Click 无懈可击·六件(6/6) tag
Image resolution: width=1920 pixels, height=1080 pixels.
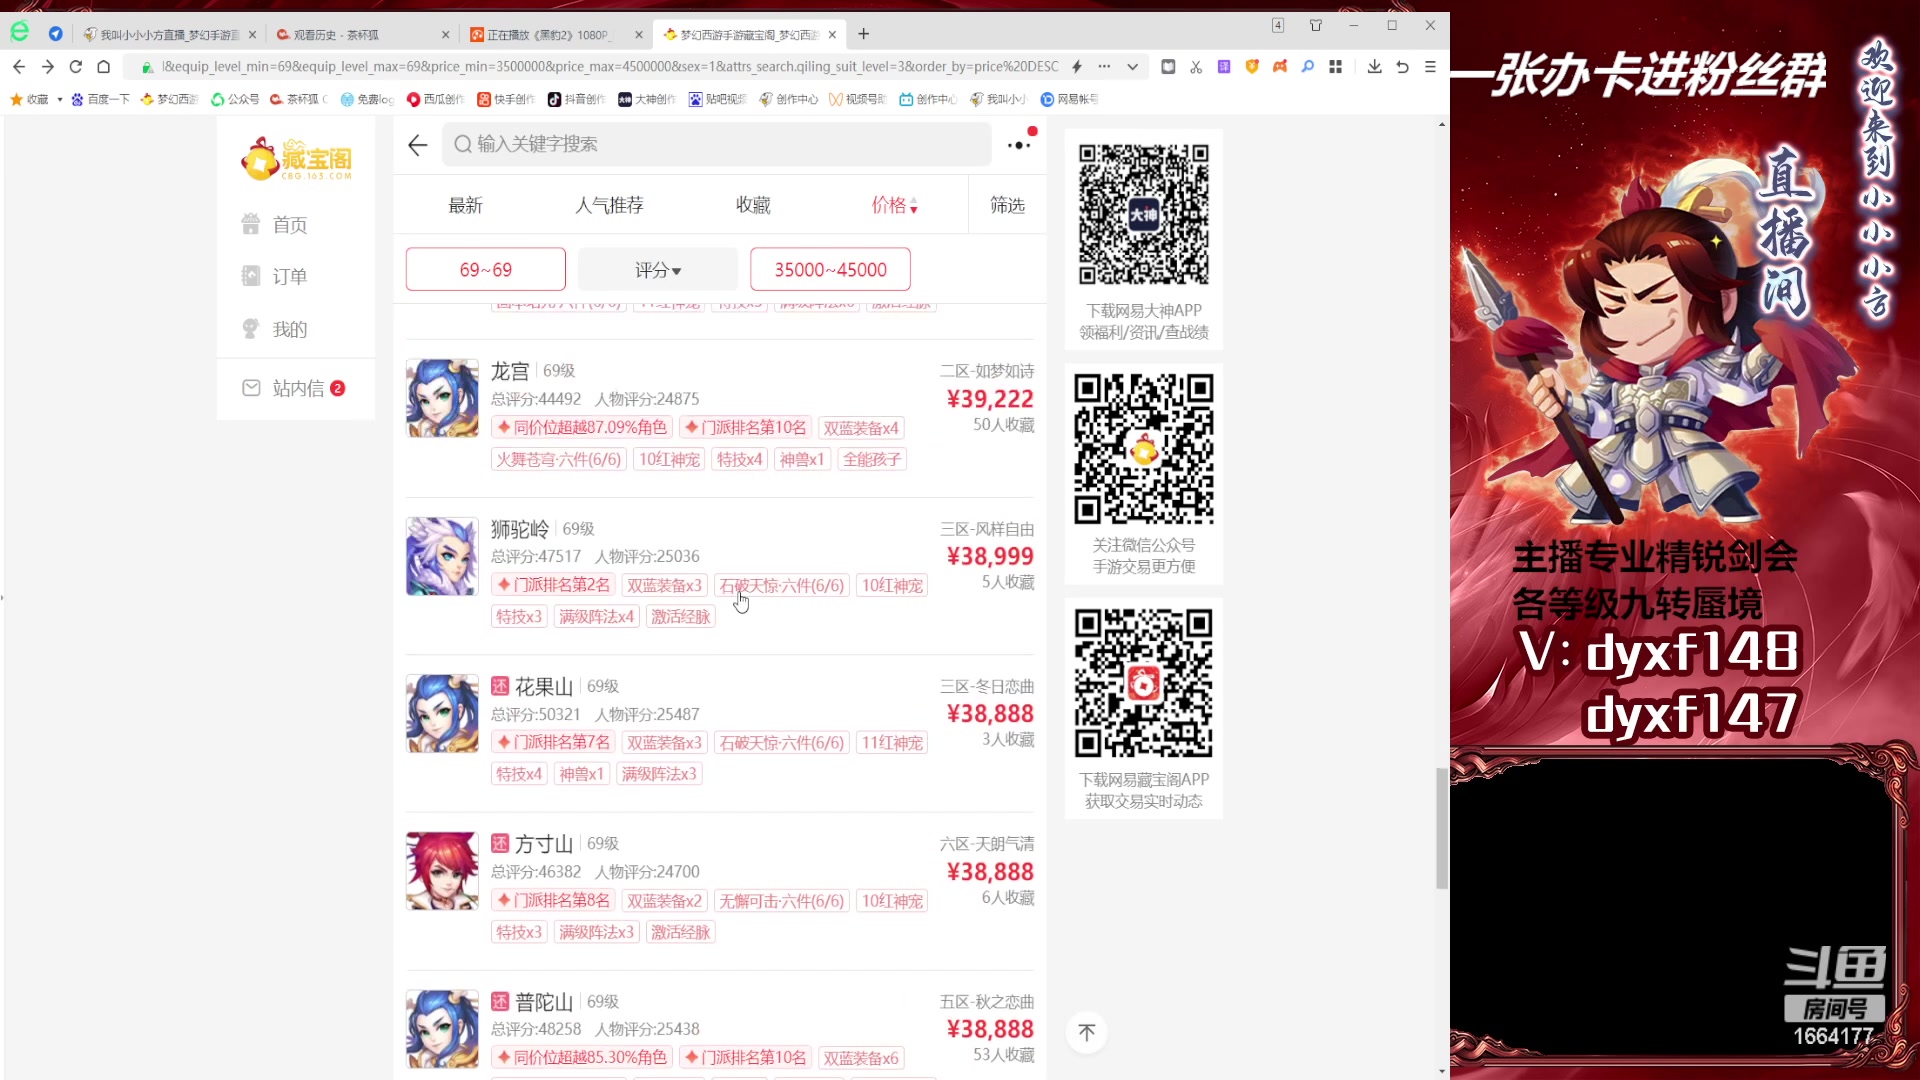pyautogui.click(x=782, y=901)
